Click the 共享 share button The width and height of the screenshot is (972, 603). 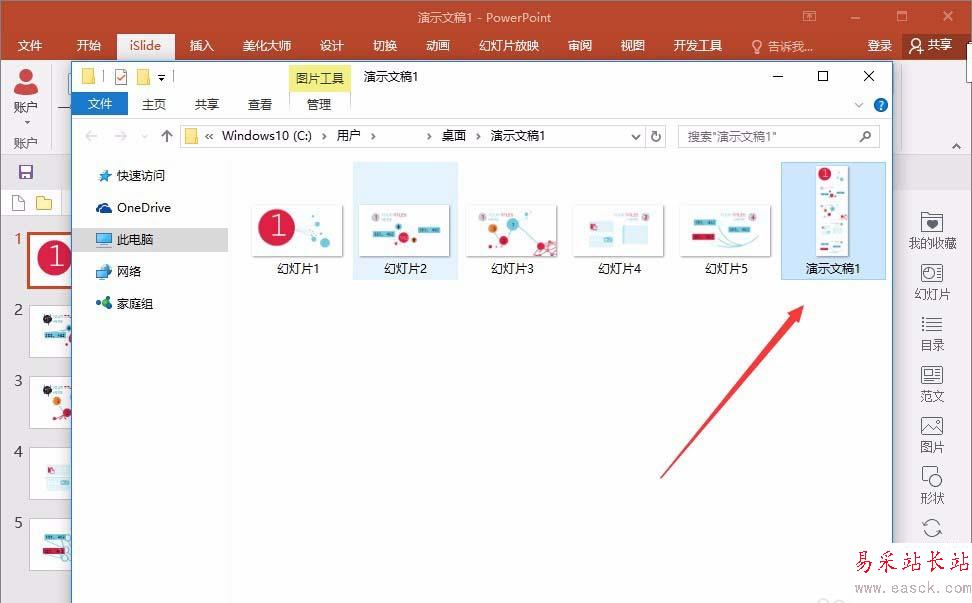click(x=931, y=45)
